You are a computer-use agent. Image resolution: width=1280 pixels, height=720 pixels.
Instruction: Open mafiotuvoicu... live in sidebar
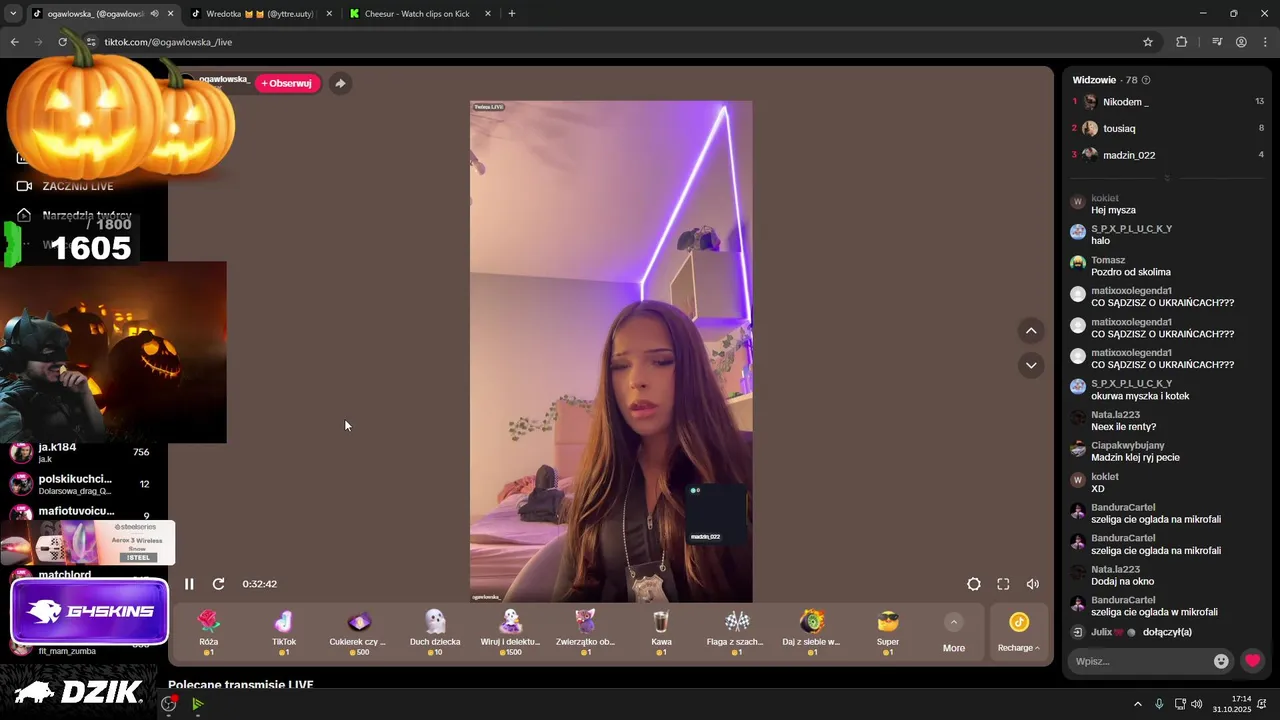[x=80, y=512]
